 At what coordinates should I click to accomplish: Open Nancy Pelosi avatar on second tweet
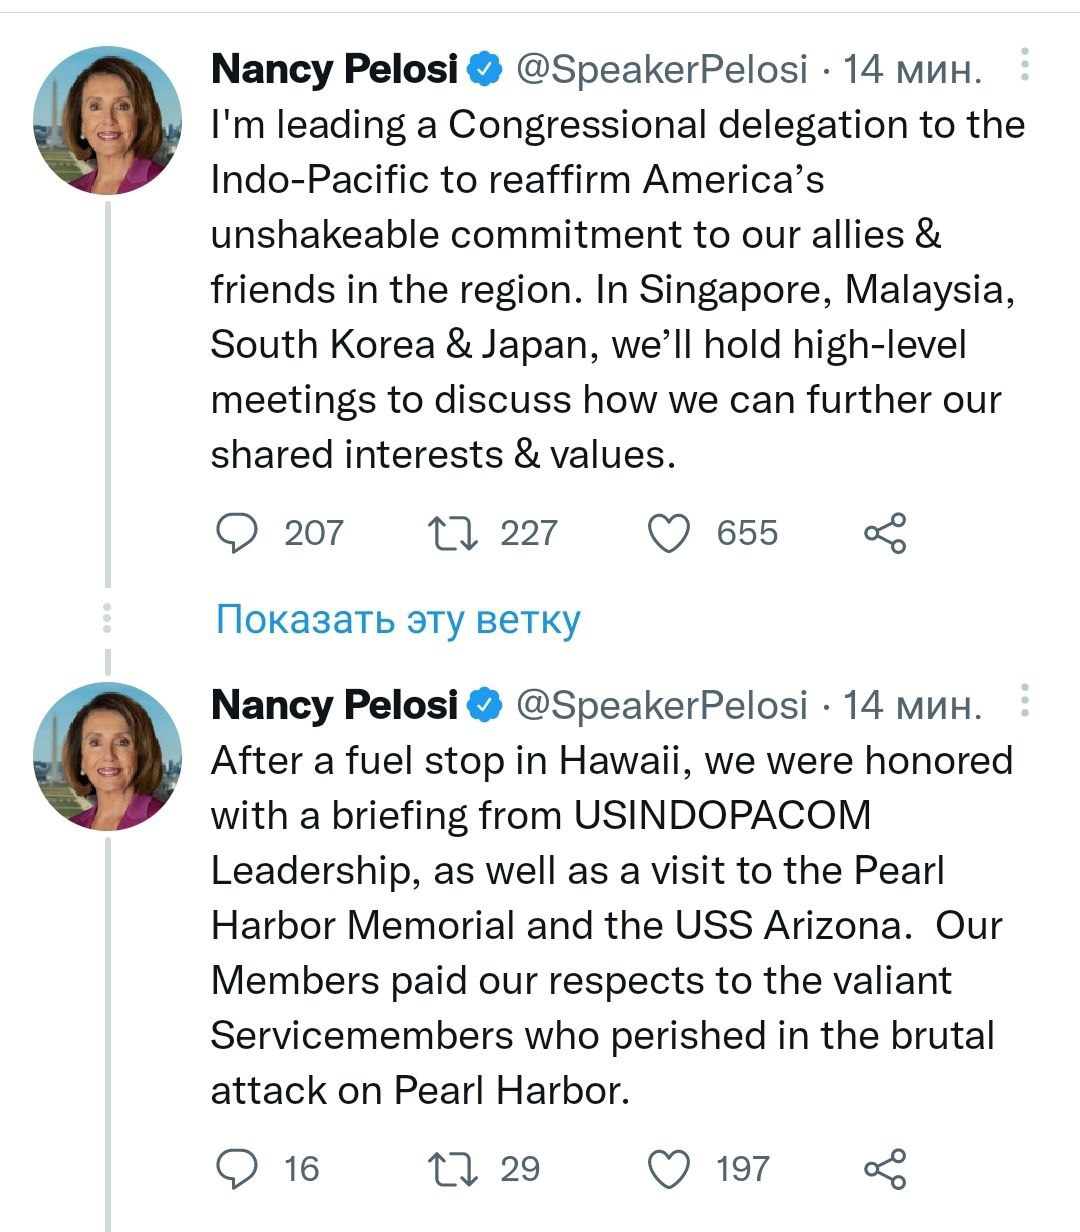pos(107,756)
